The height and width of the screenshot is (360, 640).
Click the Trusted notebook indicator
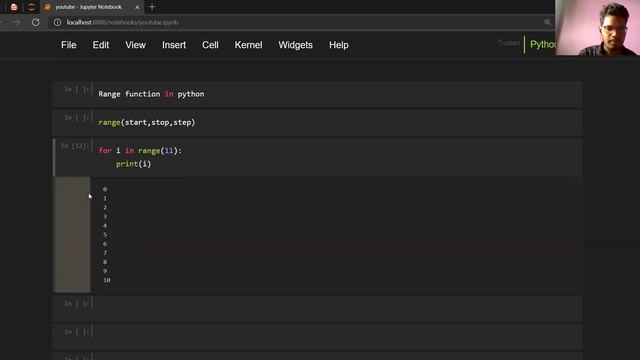click(x=509, y=43)
